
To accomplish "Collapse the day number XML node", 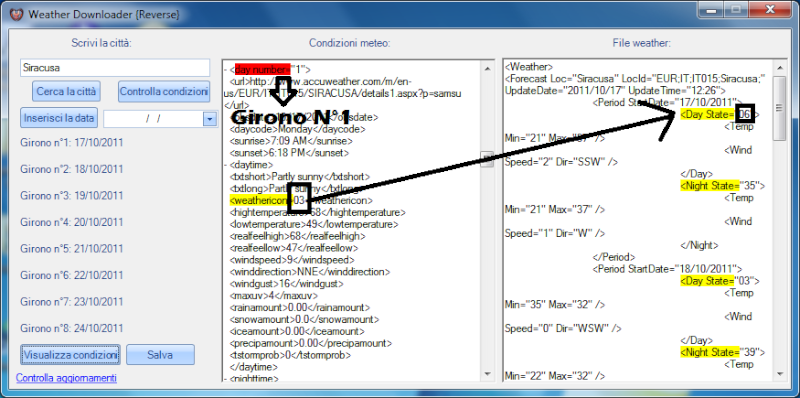I will pos(226,69).
